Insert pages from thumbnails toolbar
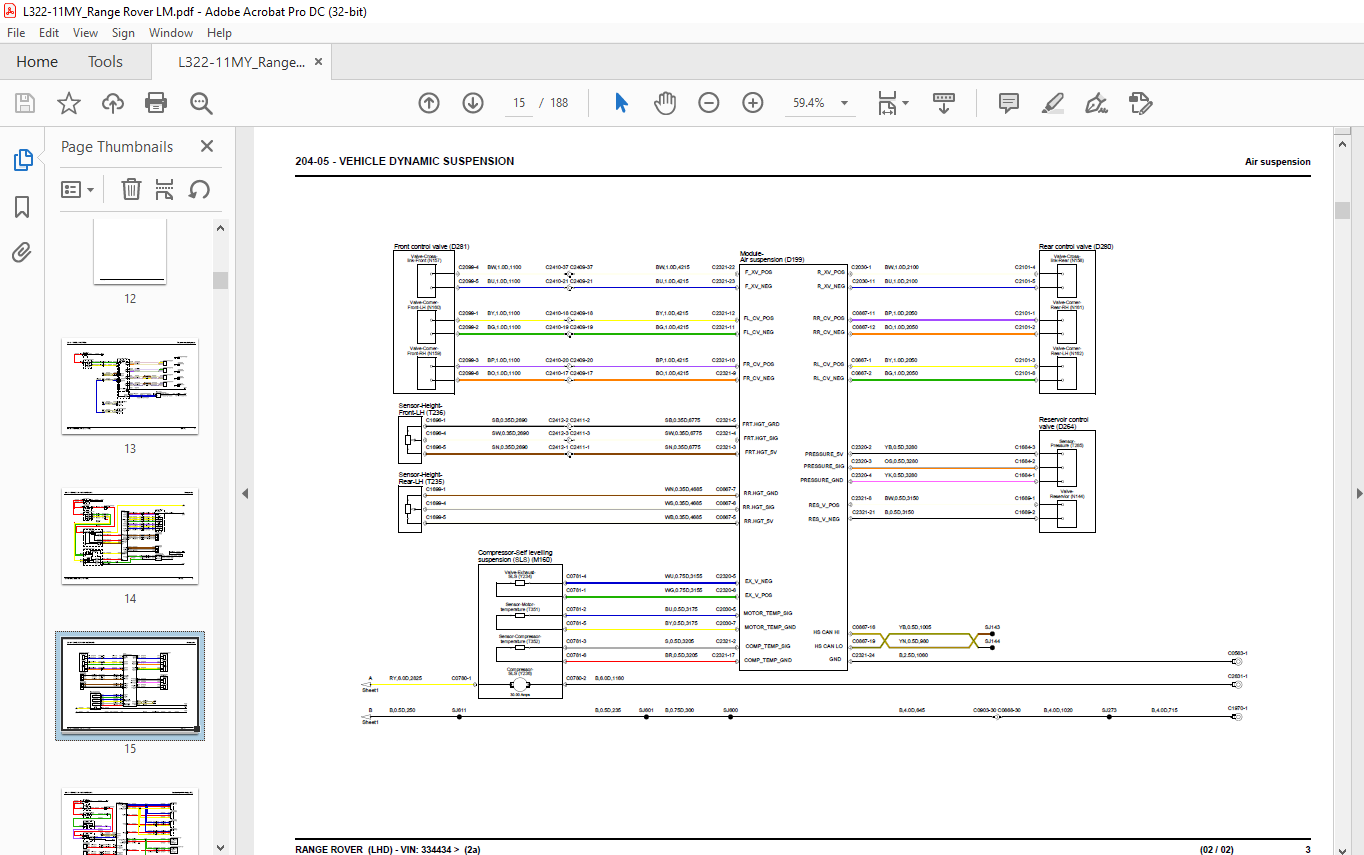 [165, 189]
